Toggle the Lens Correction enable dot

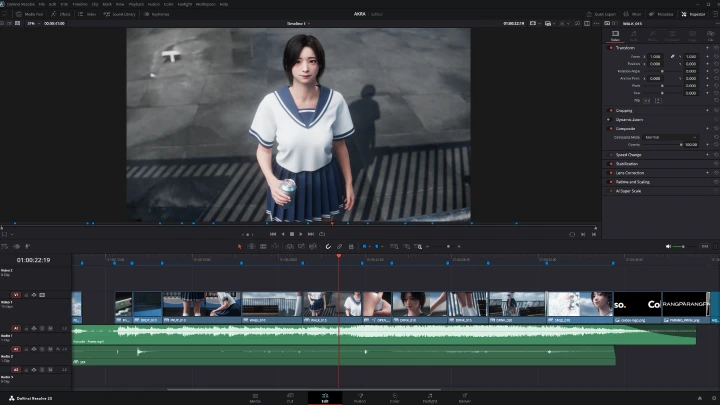[x=611, y=173]
